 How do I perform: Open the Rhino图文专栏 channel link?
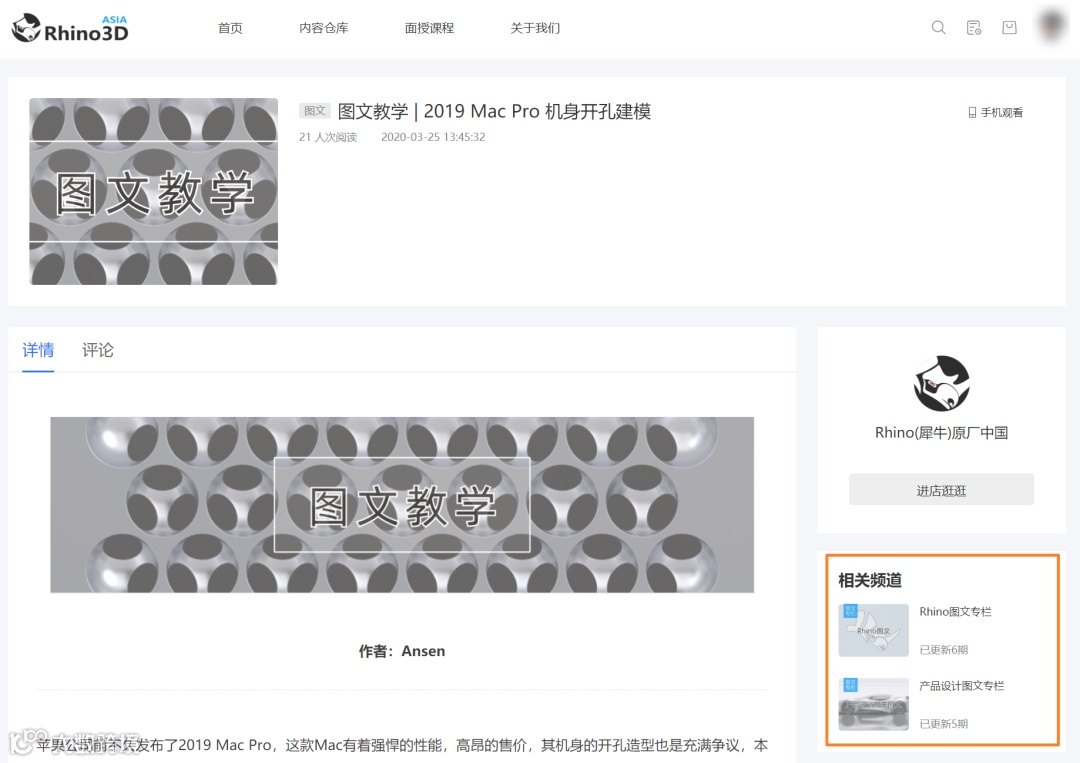coord(955,612)
